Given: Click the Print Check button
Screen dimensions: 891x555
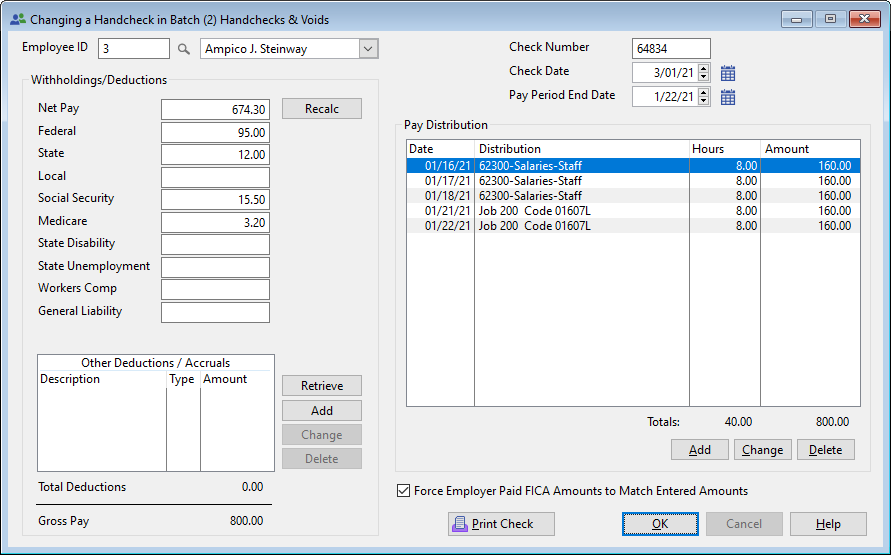Looking at the screenshot, I should pyautogui.click(x=501, y=524).
